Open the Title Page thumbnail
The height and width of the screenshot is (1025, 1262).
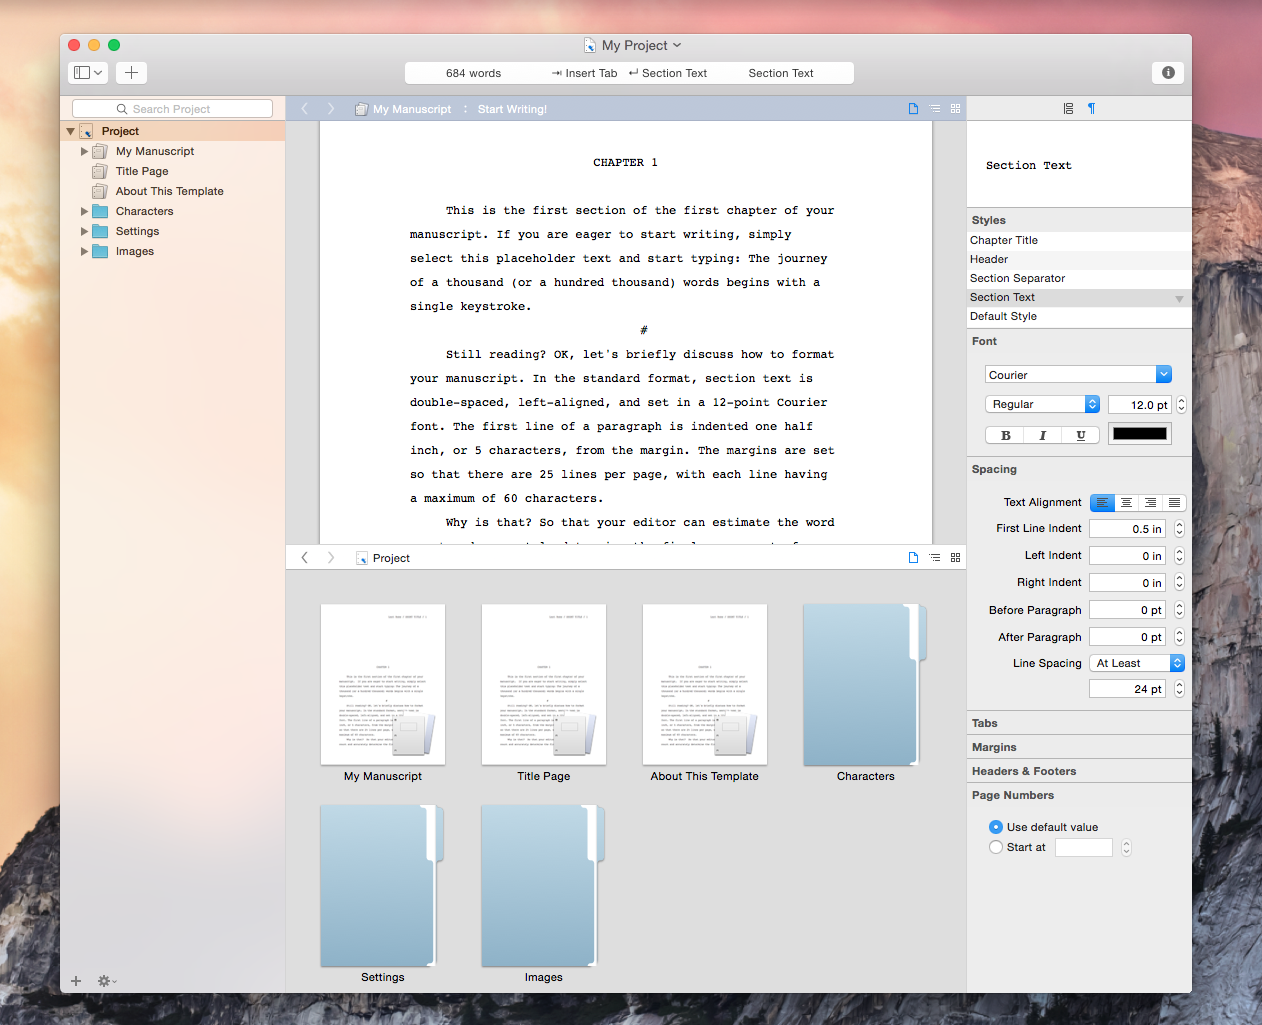pos(543,684)
